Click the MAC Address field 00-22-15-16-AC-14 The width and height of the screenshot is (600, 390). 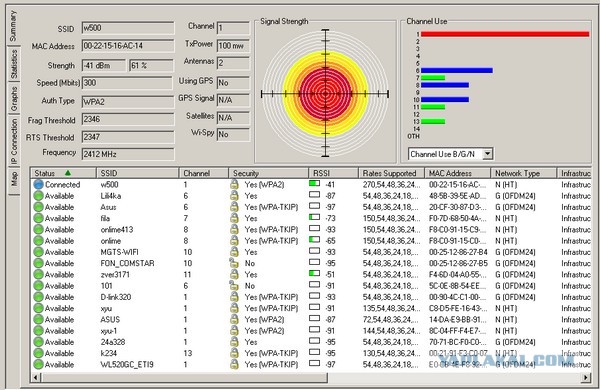[128, 46]
